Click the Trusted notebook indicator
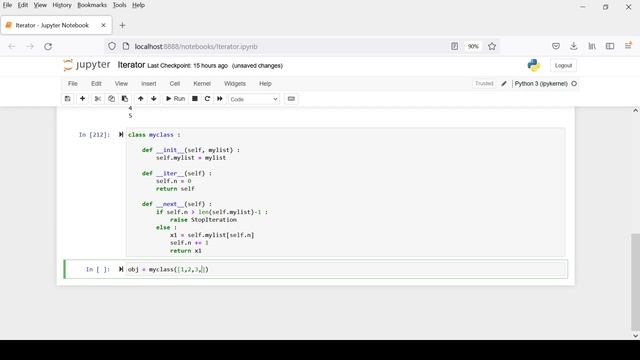640x360 pixels. [x=484, y=84]
